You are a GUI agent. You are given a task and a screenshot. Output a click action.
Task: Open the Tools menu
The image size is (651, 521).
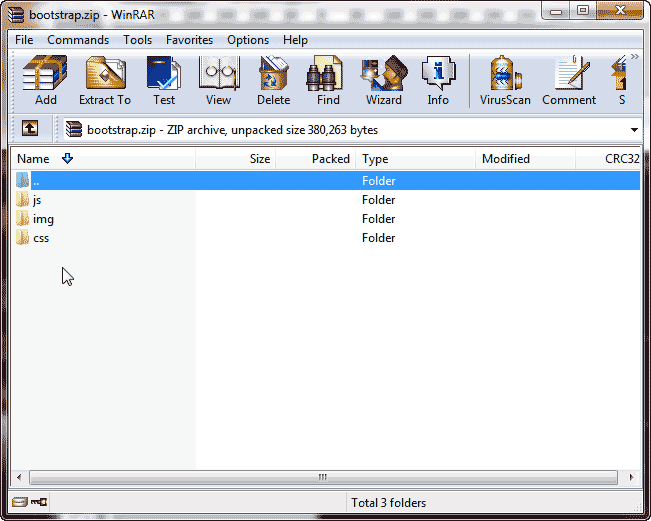pos(137,40)
